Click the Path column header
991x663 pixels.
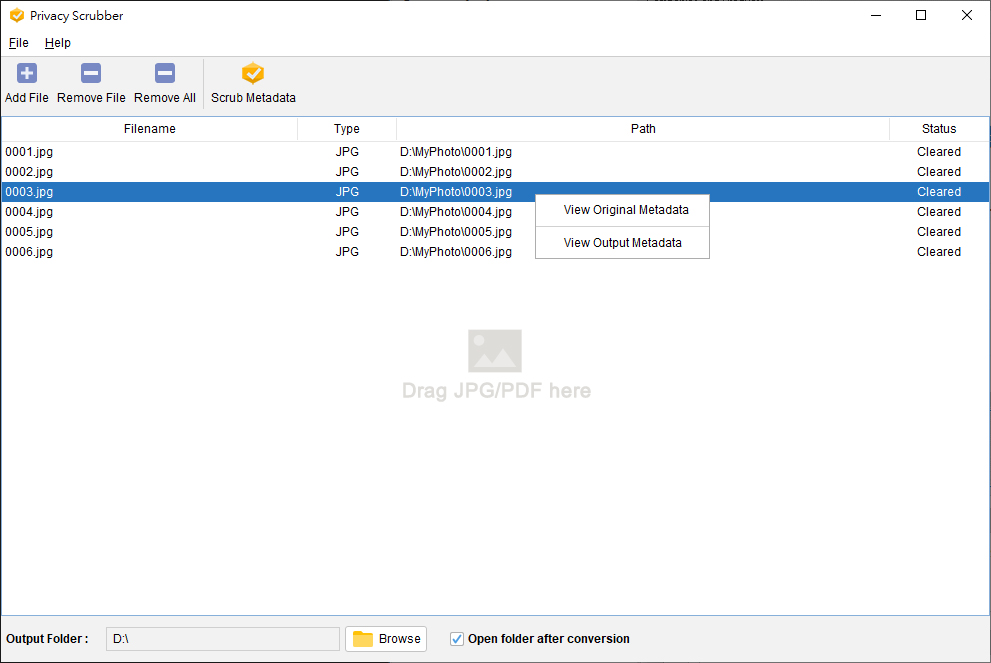[643, 129]
